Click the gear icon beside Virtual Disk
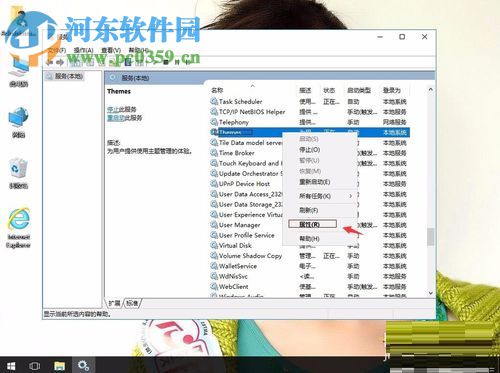 pos(214,245)
